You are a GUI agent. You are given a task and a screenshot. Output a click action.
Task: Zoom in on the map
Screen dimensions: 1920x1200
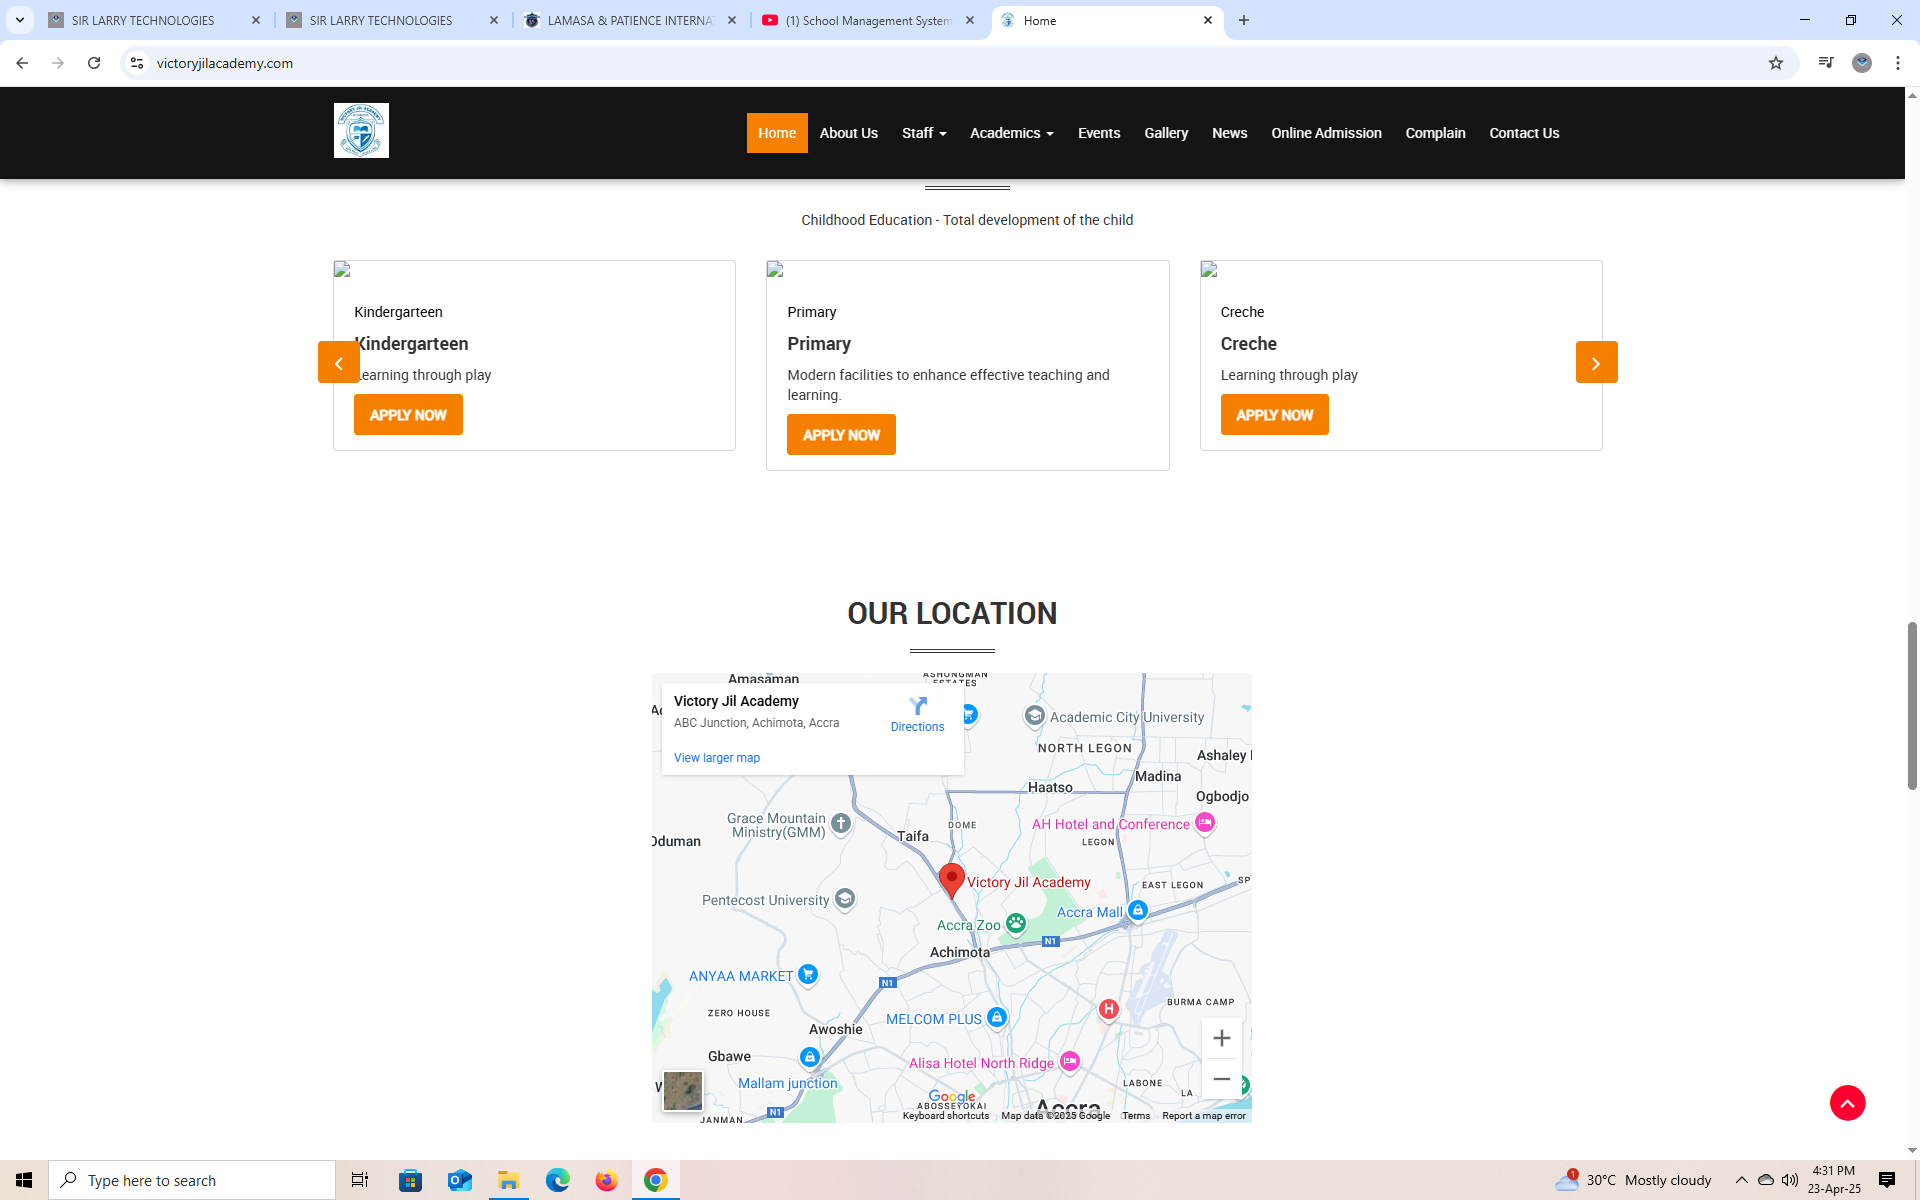[1221, 1039]
